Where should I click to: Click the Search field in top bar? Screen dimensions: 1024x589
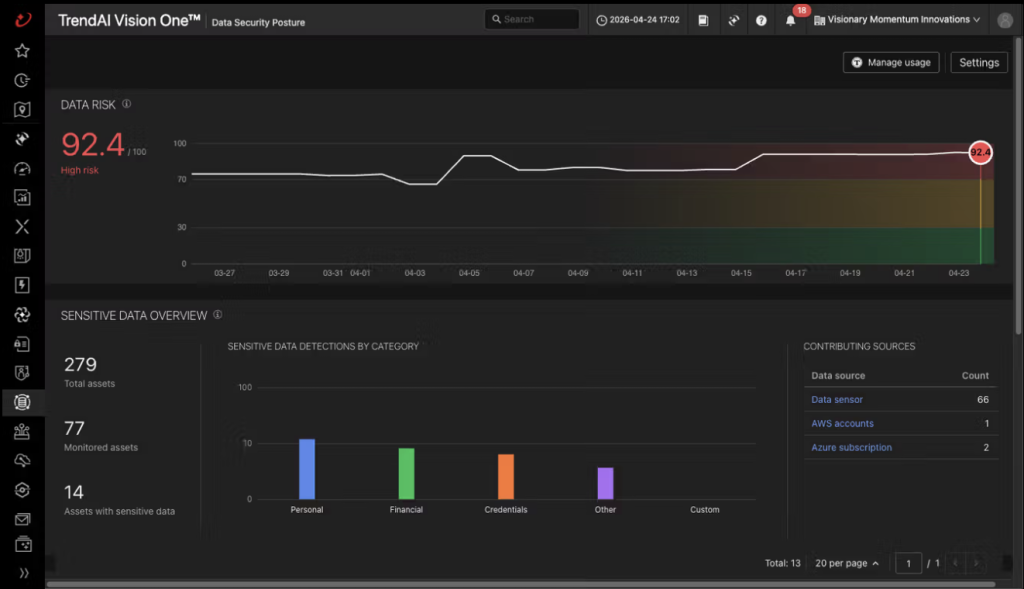coord(532,20)
